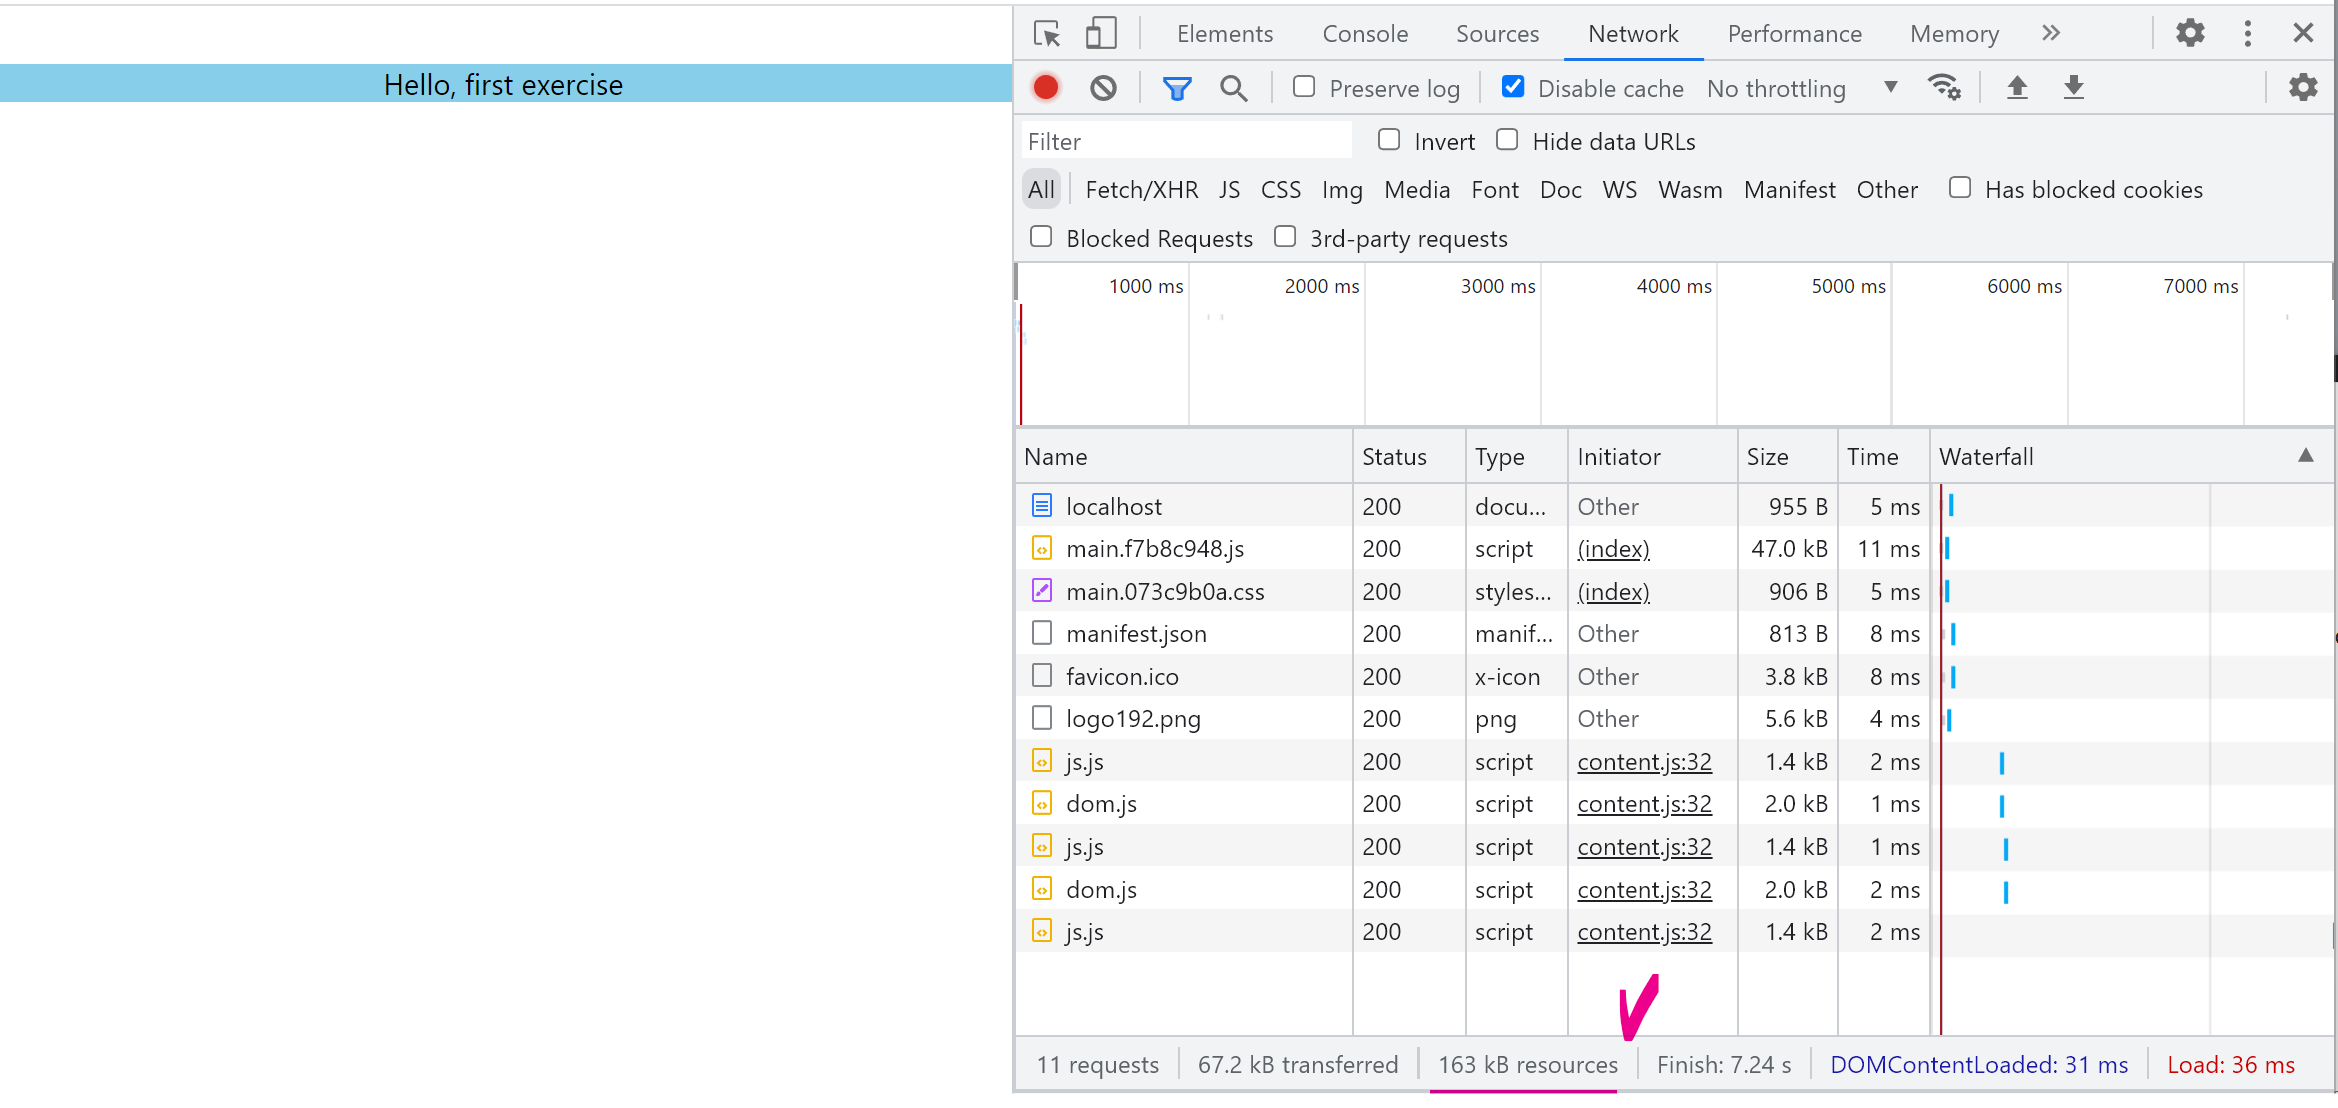
Task: Filter requests by Fetch/XHR type
Action: 1141,190
